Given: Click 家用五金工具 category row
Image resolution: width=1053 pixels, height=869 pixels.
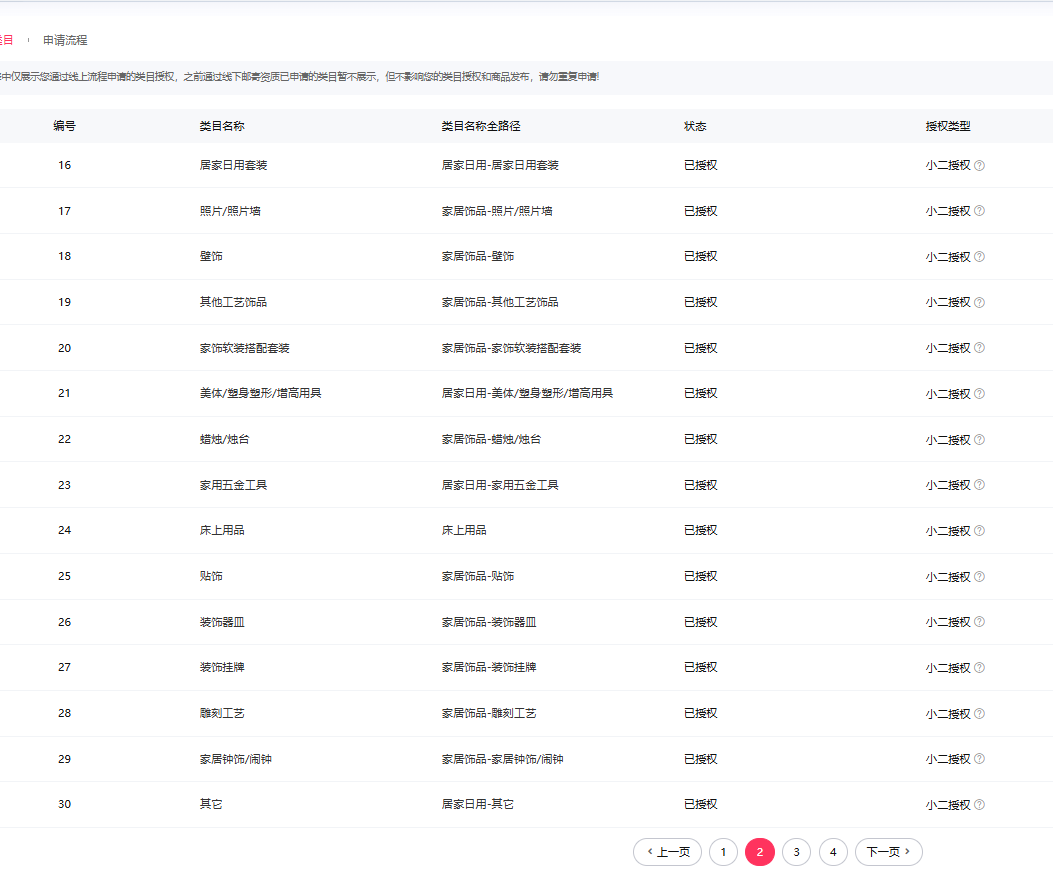Looking at the screenshot, I should tap(233, 485).
